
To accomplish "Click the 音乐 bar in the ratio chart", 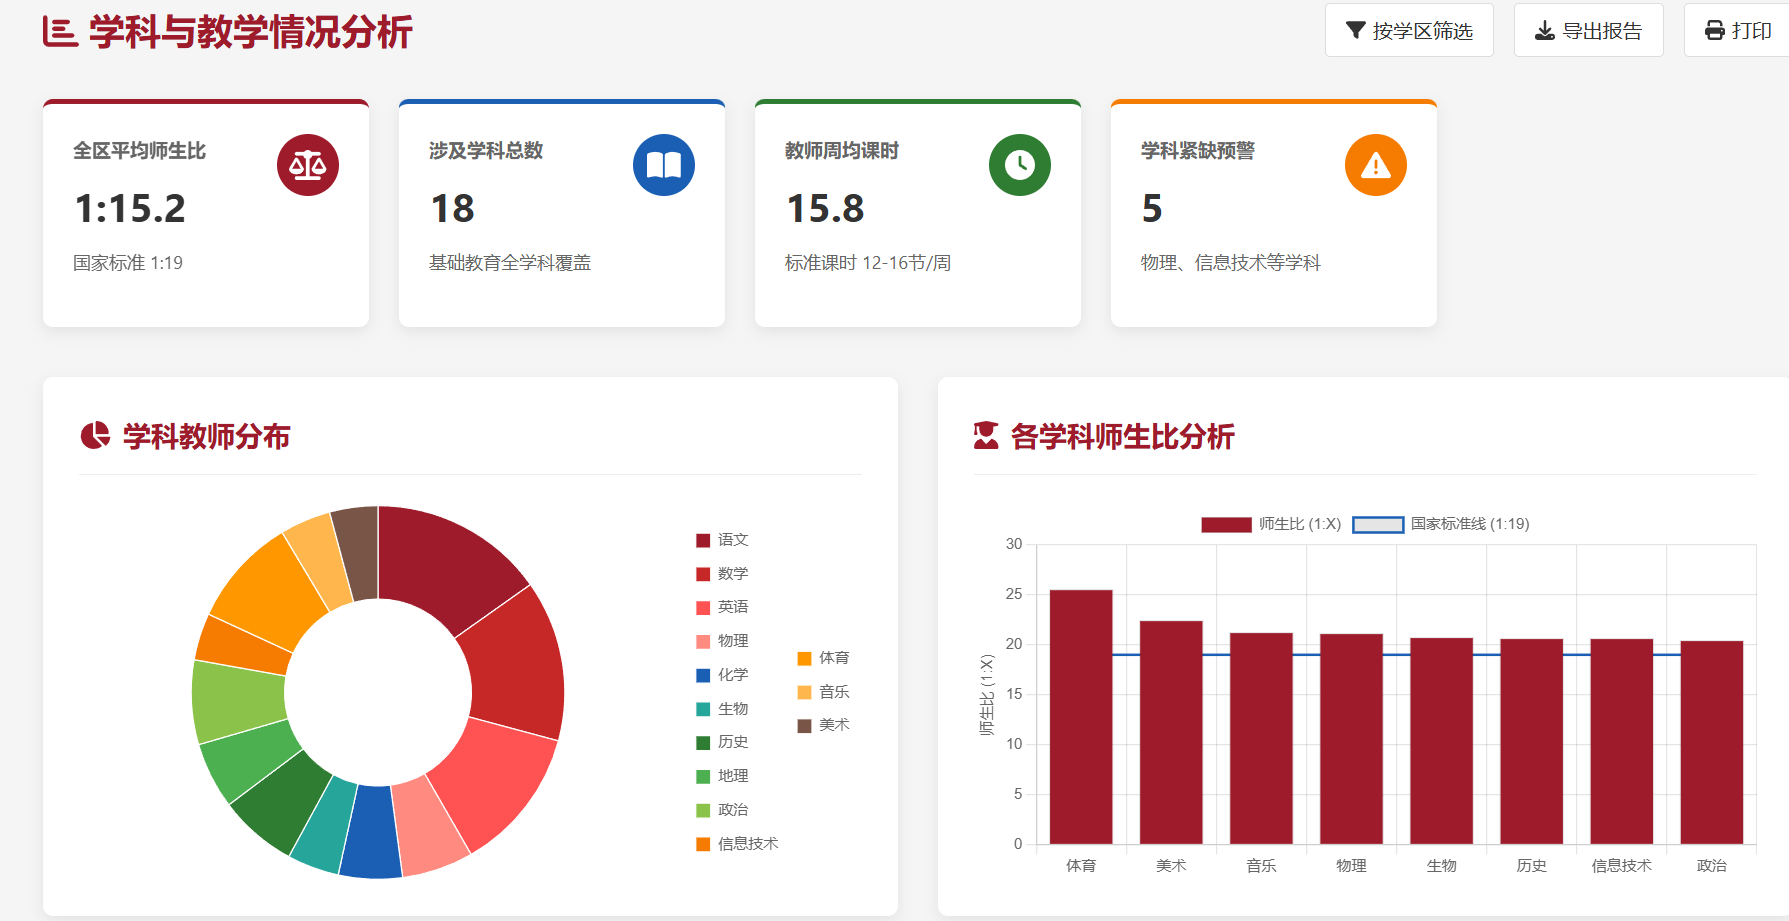I will pos(1261,738).
